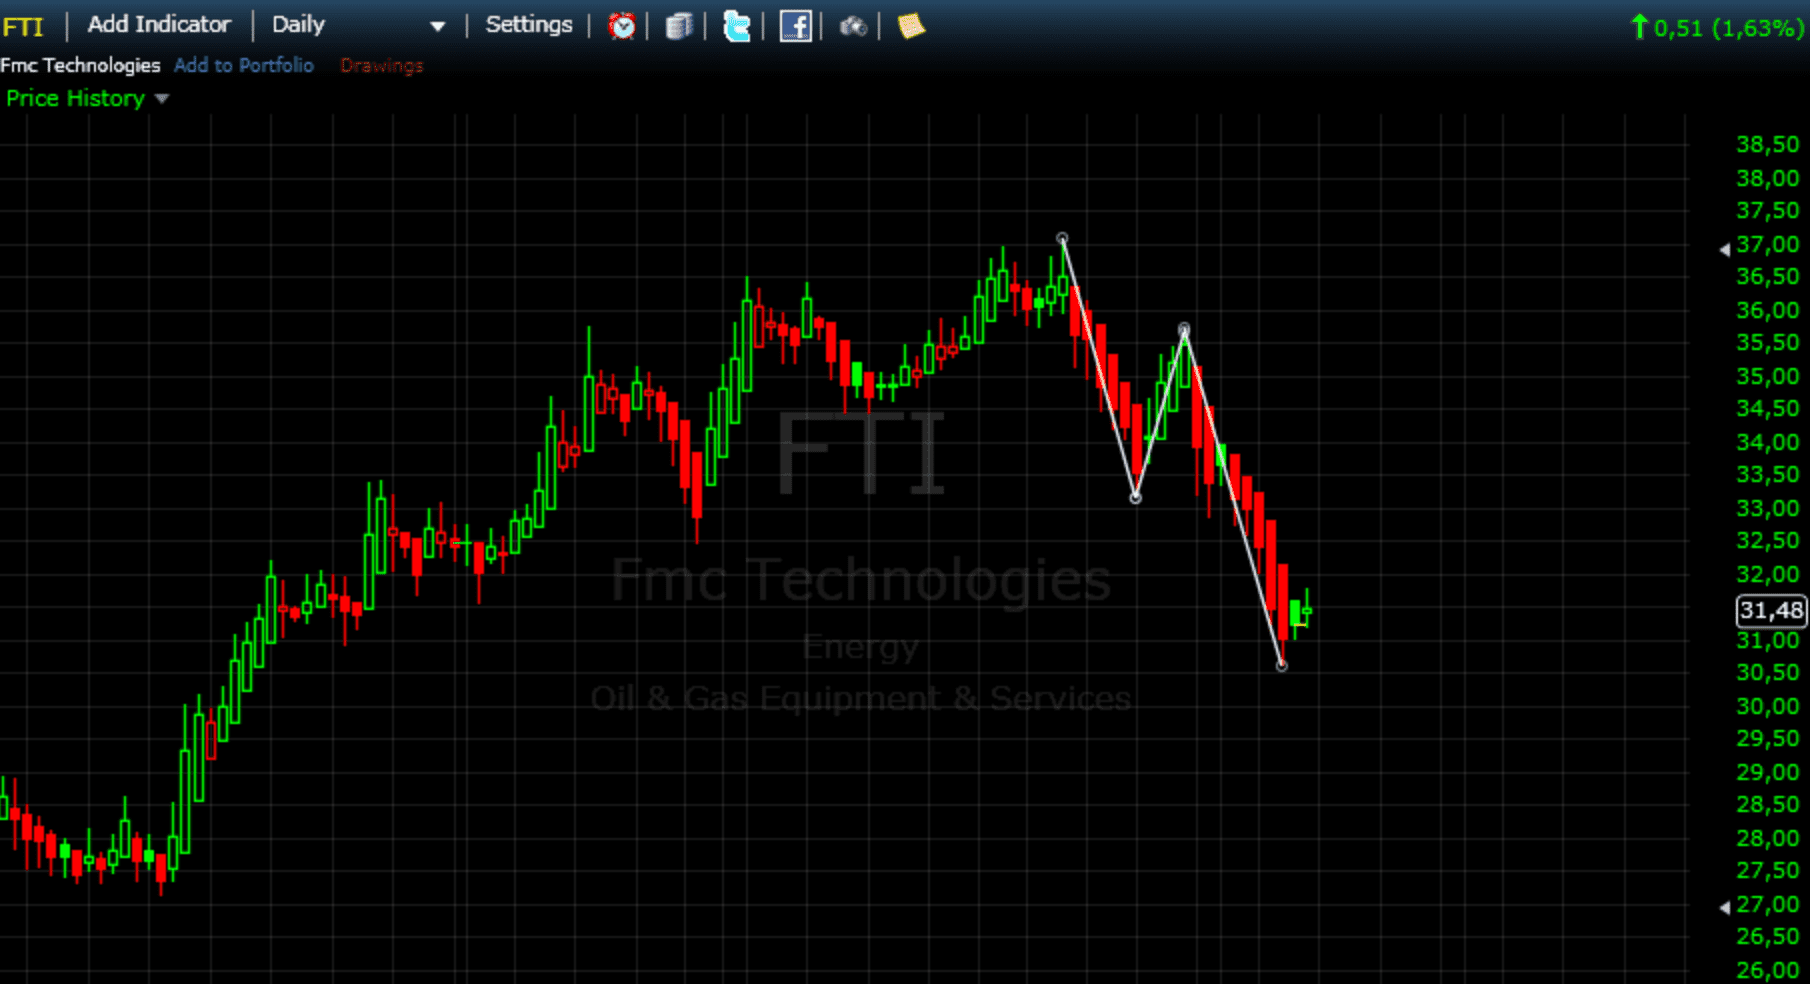This screenshot has width=1810, height=984.
Task: Open the yellow sticky note icon
Action: coord(911,26)
